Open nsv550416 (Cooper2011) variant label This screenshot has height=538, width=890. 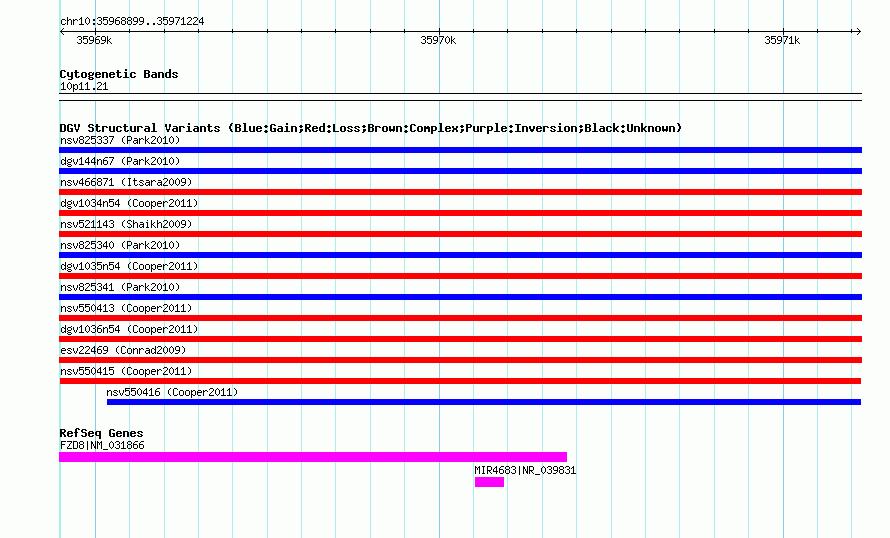[x=172, y=392]
